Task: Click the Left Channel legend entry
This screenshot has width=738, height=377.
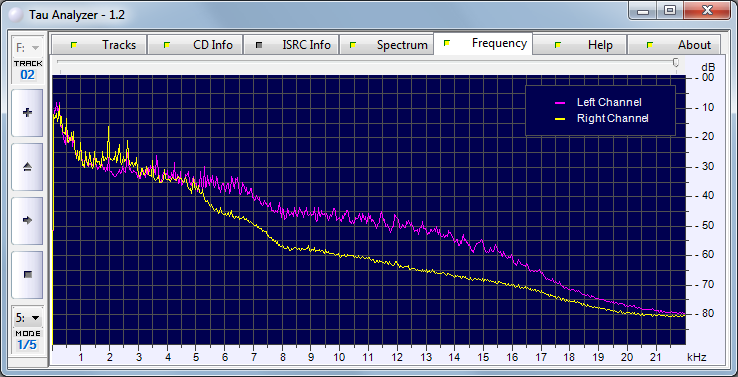Action: tap(598, 103)
